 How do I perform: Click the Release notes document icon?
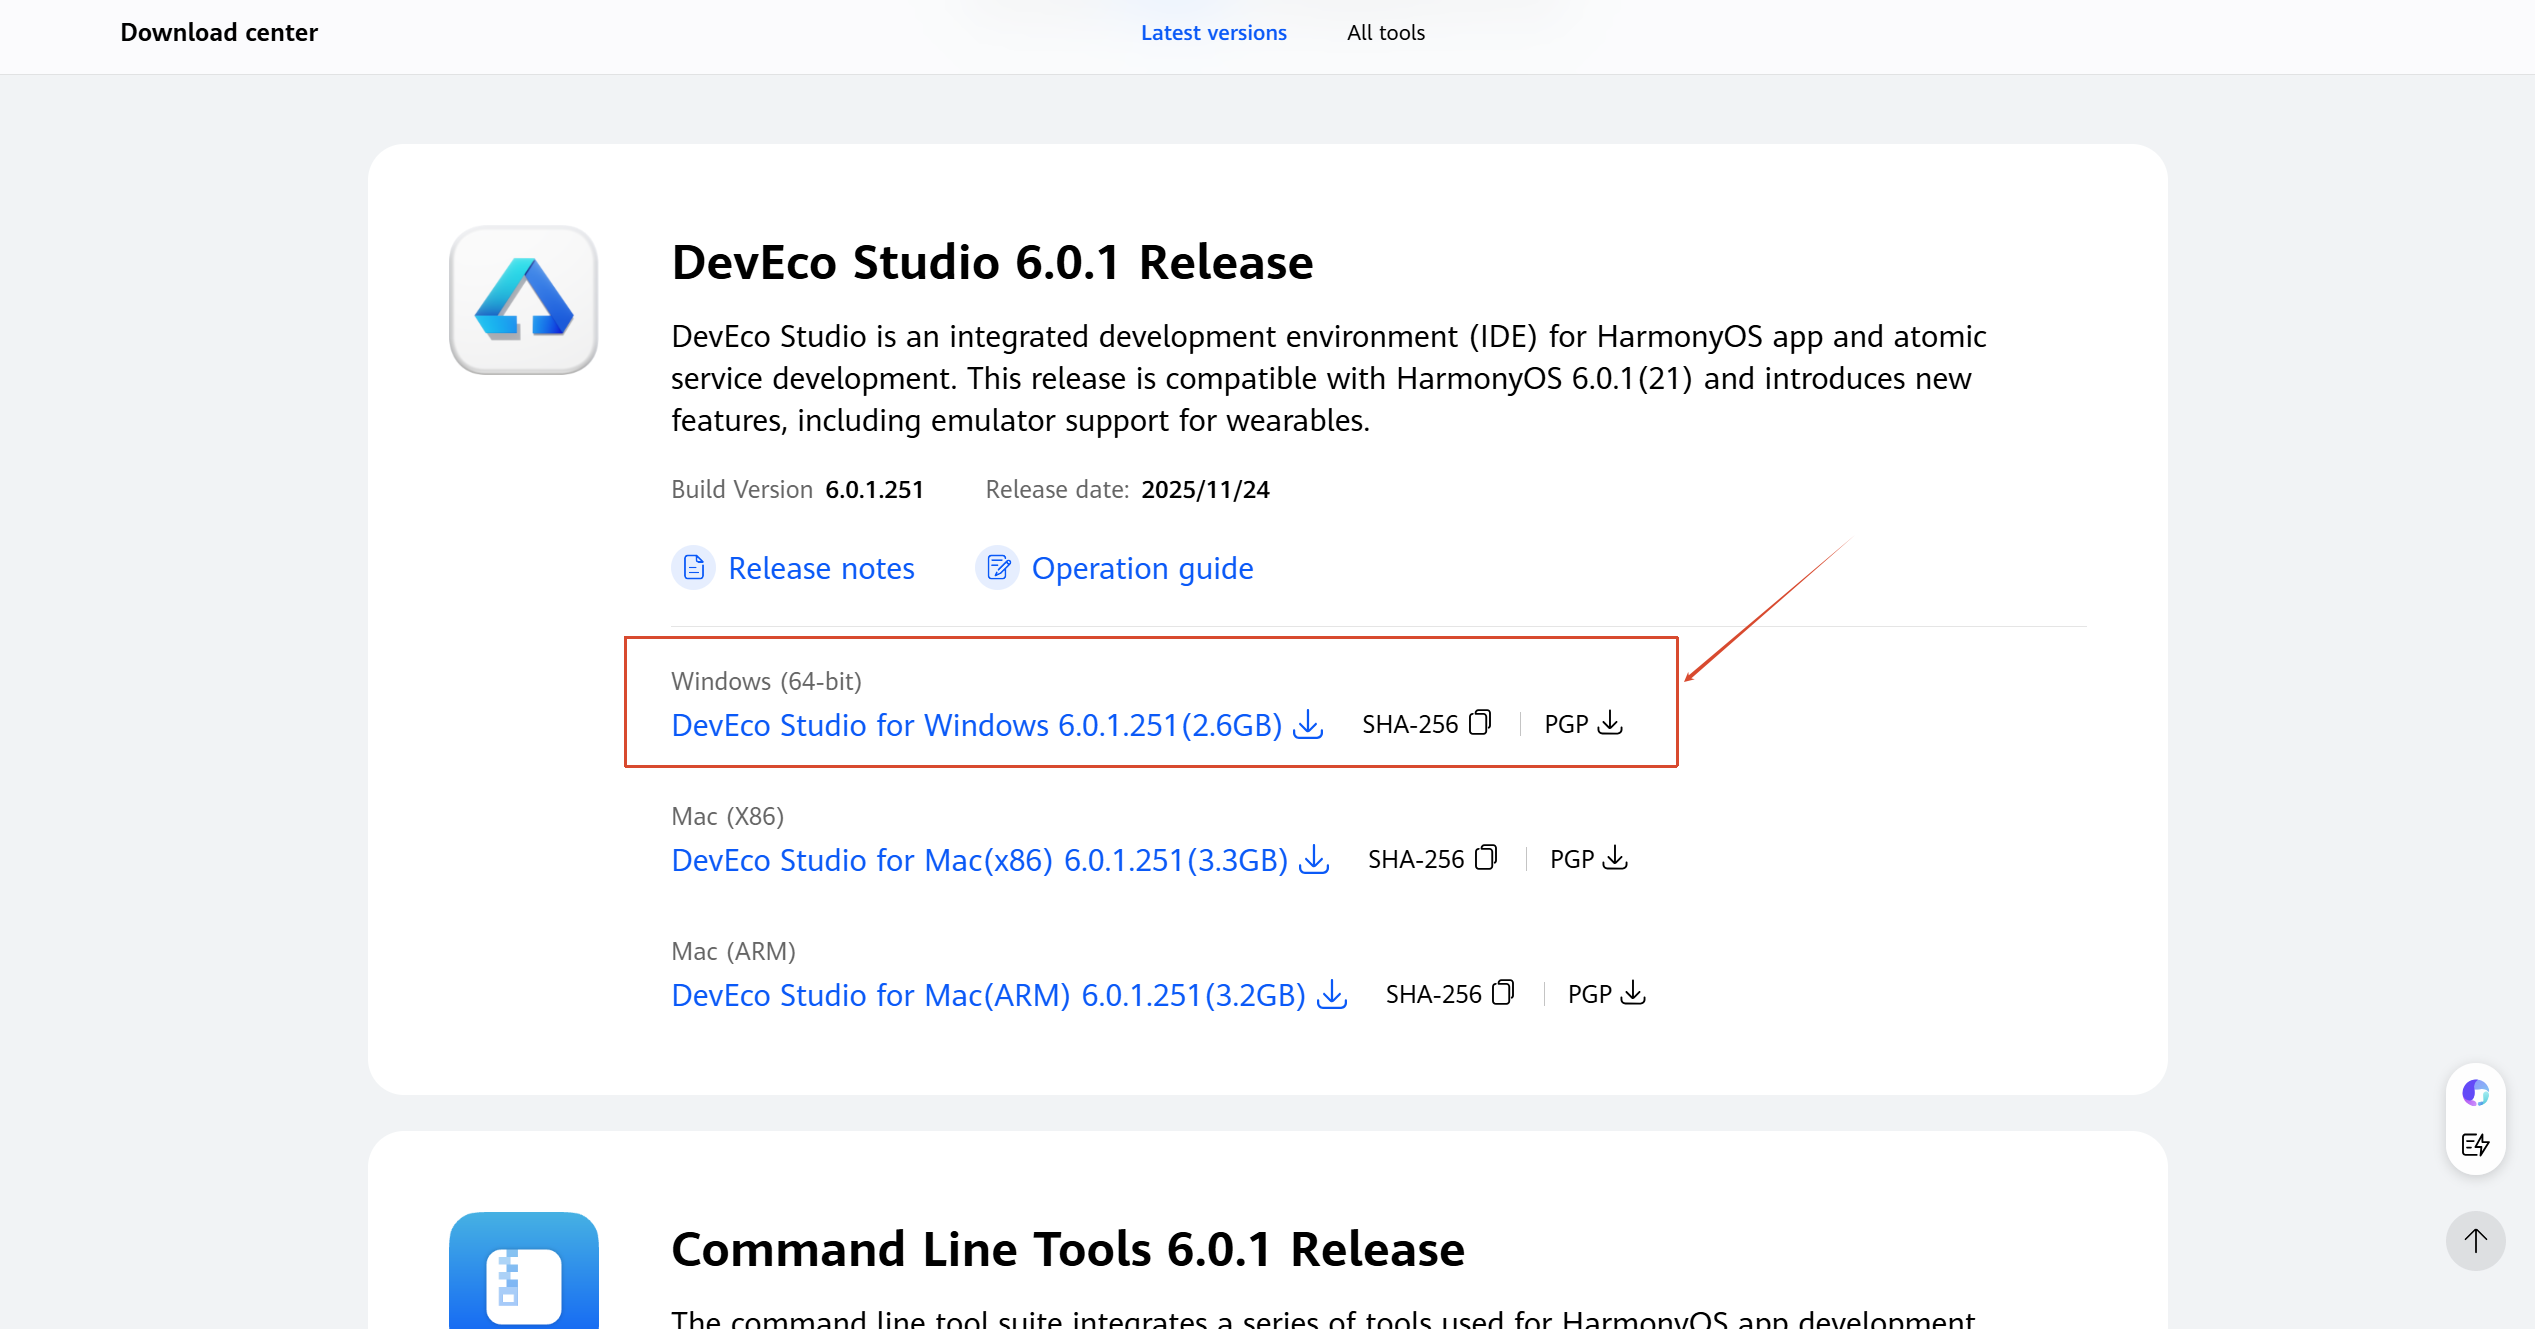693,568
